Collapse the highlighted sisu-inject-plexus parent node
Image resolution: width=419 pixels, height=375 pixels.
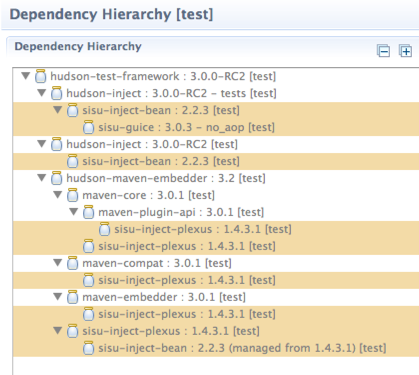tap(58, 330)
